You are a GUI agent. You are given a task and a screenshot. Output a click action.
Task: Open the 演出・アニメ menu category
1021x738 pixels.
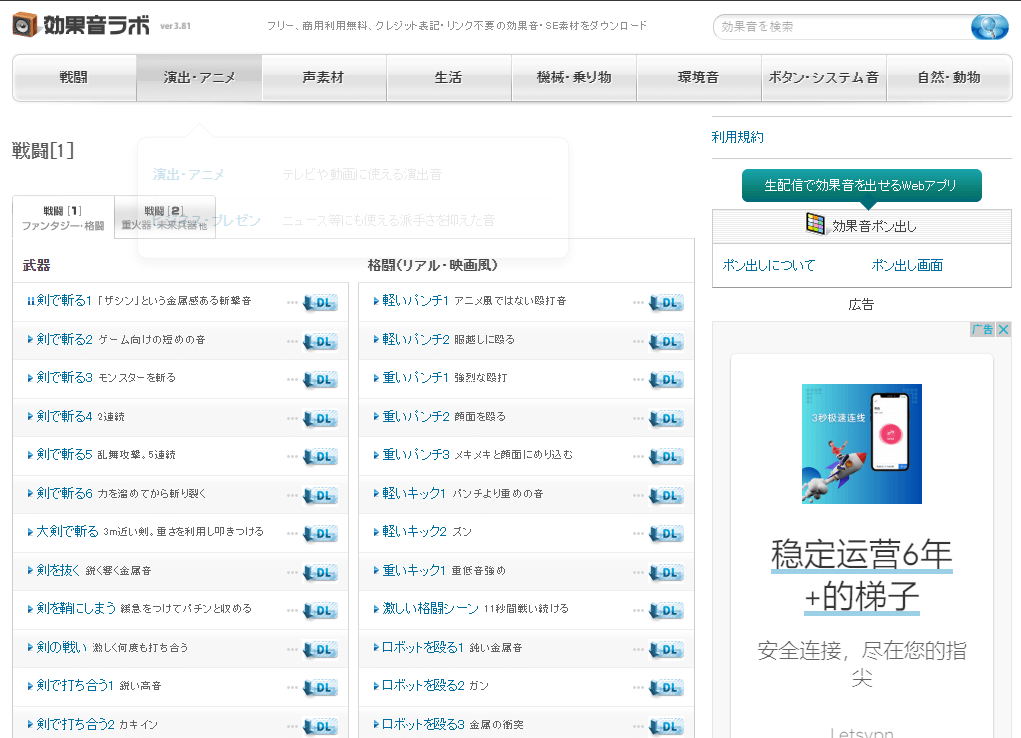click(199, 78)
